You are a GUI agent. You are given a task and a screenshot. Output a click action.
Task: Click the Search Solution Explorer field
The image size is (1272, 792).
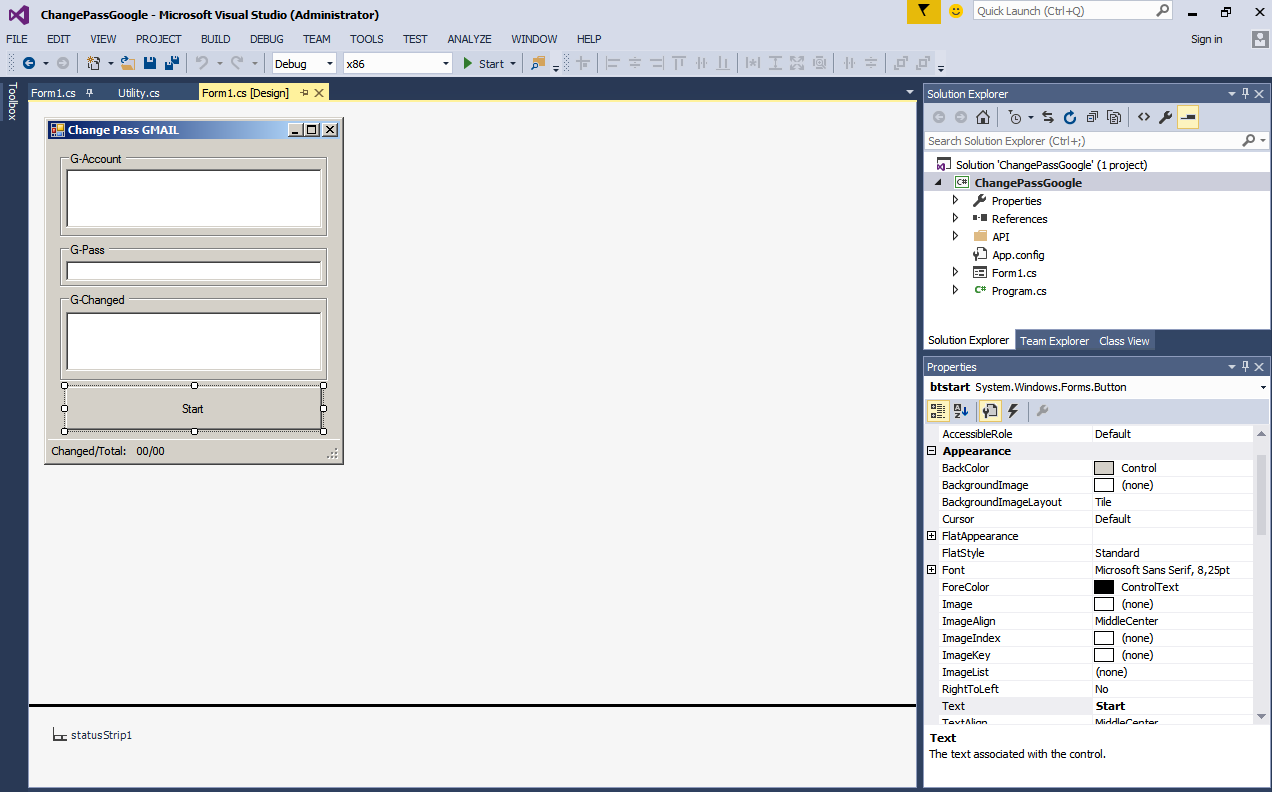click(1082, 141)
